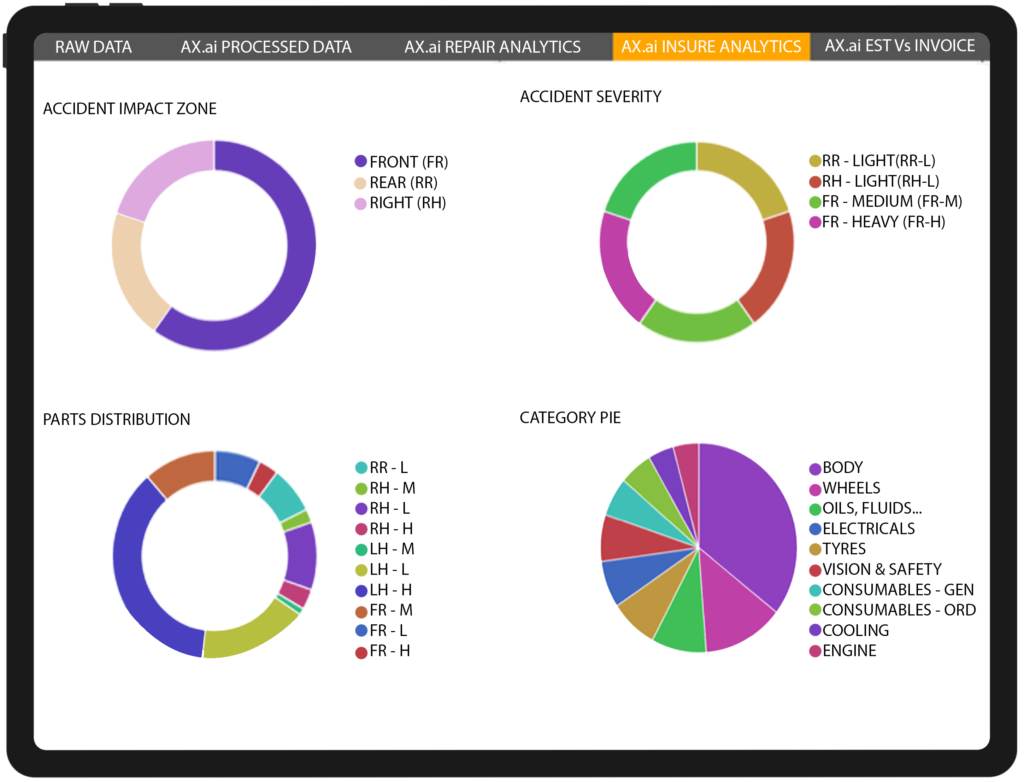The image size is (1024, 782).
Task: Select the RH - H parts legend label
Action: (391, 529)
